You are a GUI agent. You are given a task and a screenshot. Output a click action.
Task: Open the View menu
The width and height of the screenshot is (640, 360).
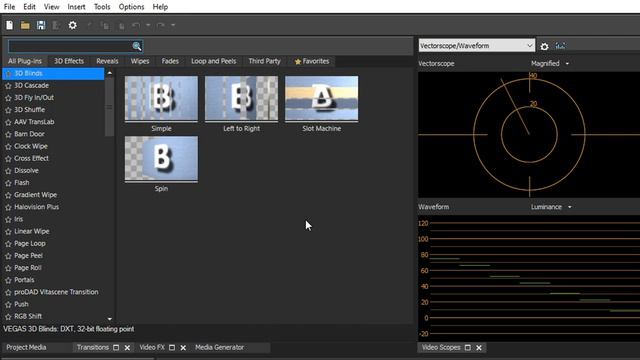51,7
